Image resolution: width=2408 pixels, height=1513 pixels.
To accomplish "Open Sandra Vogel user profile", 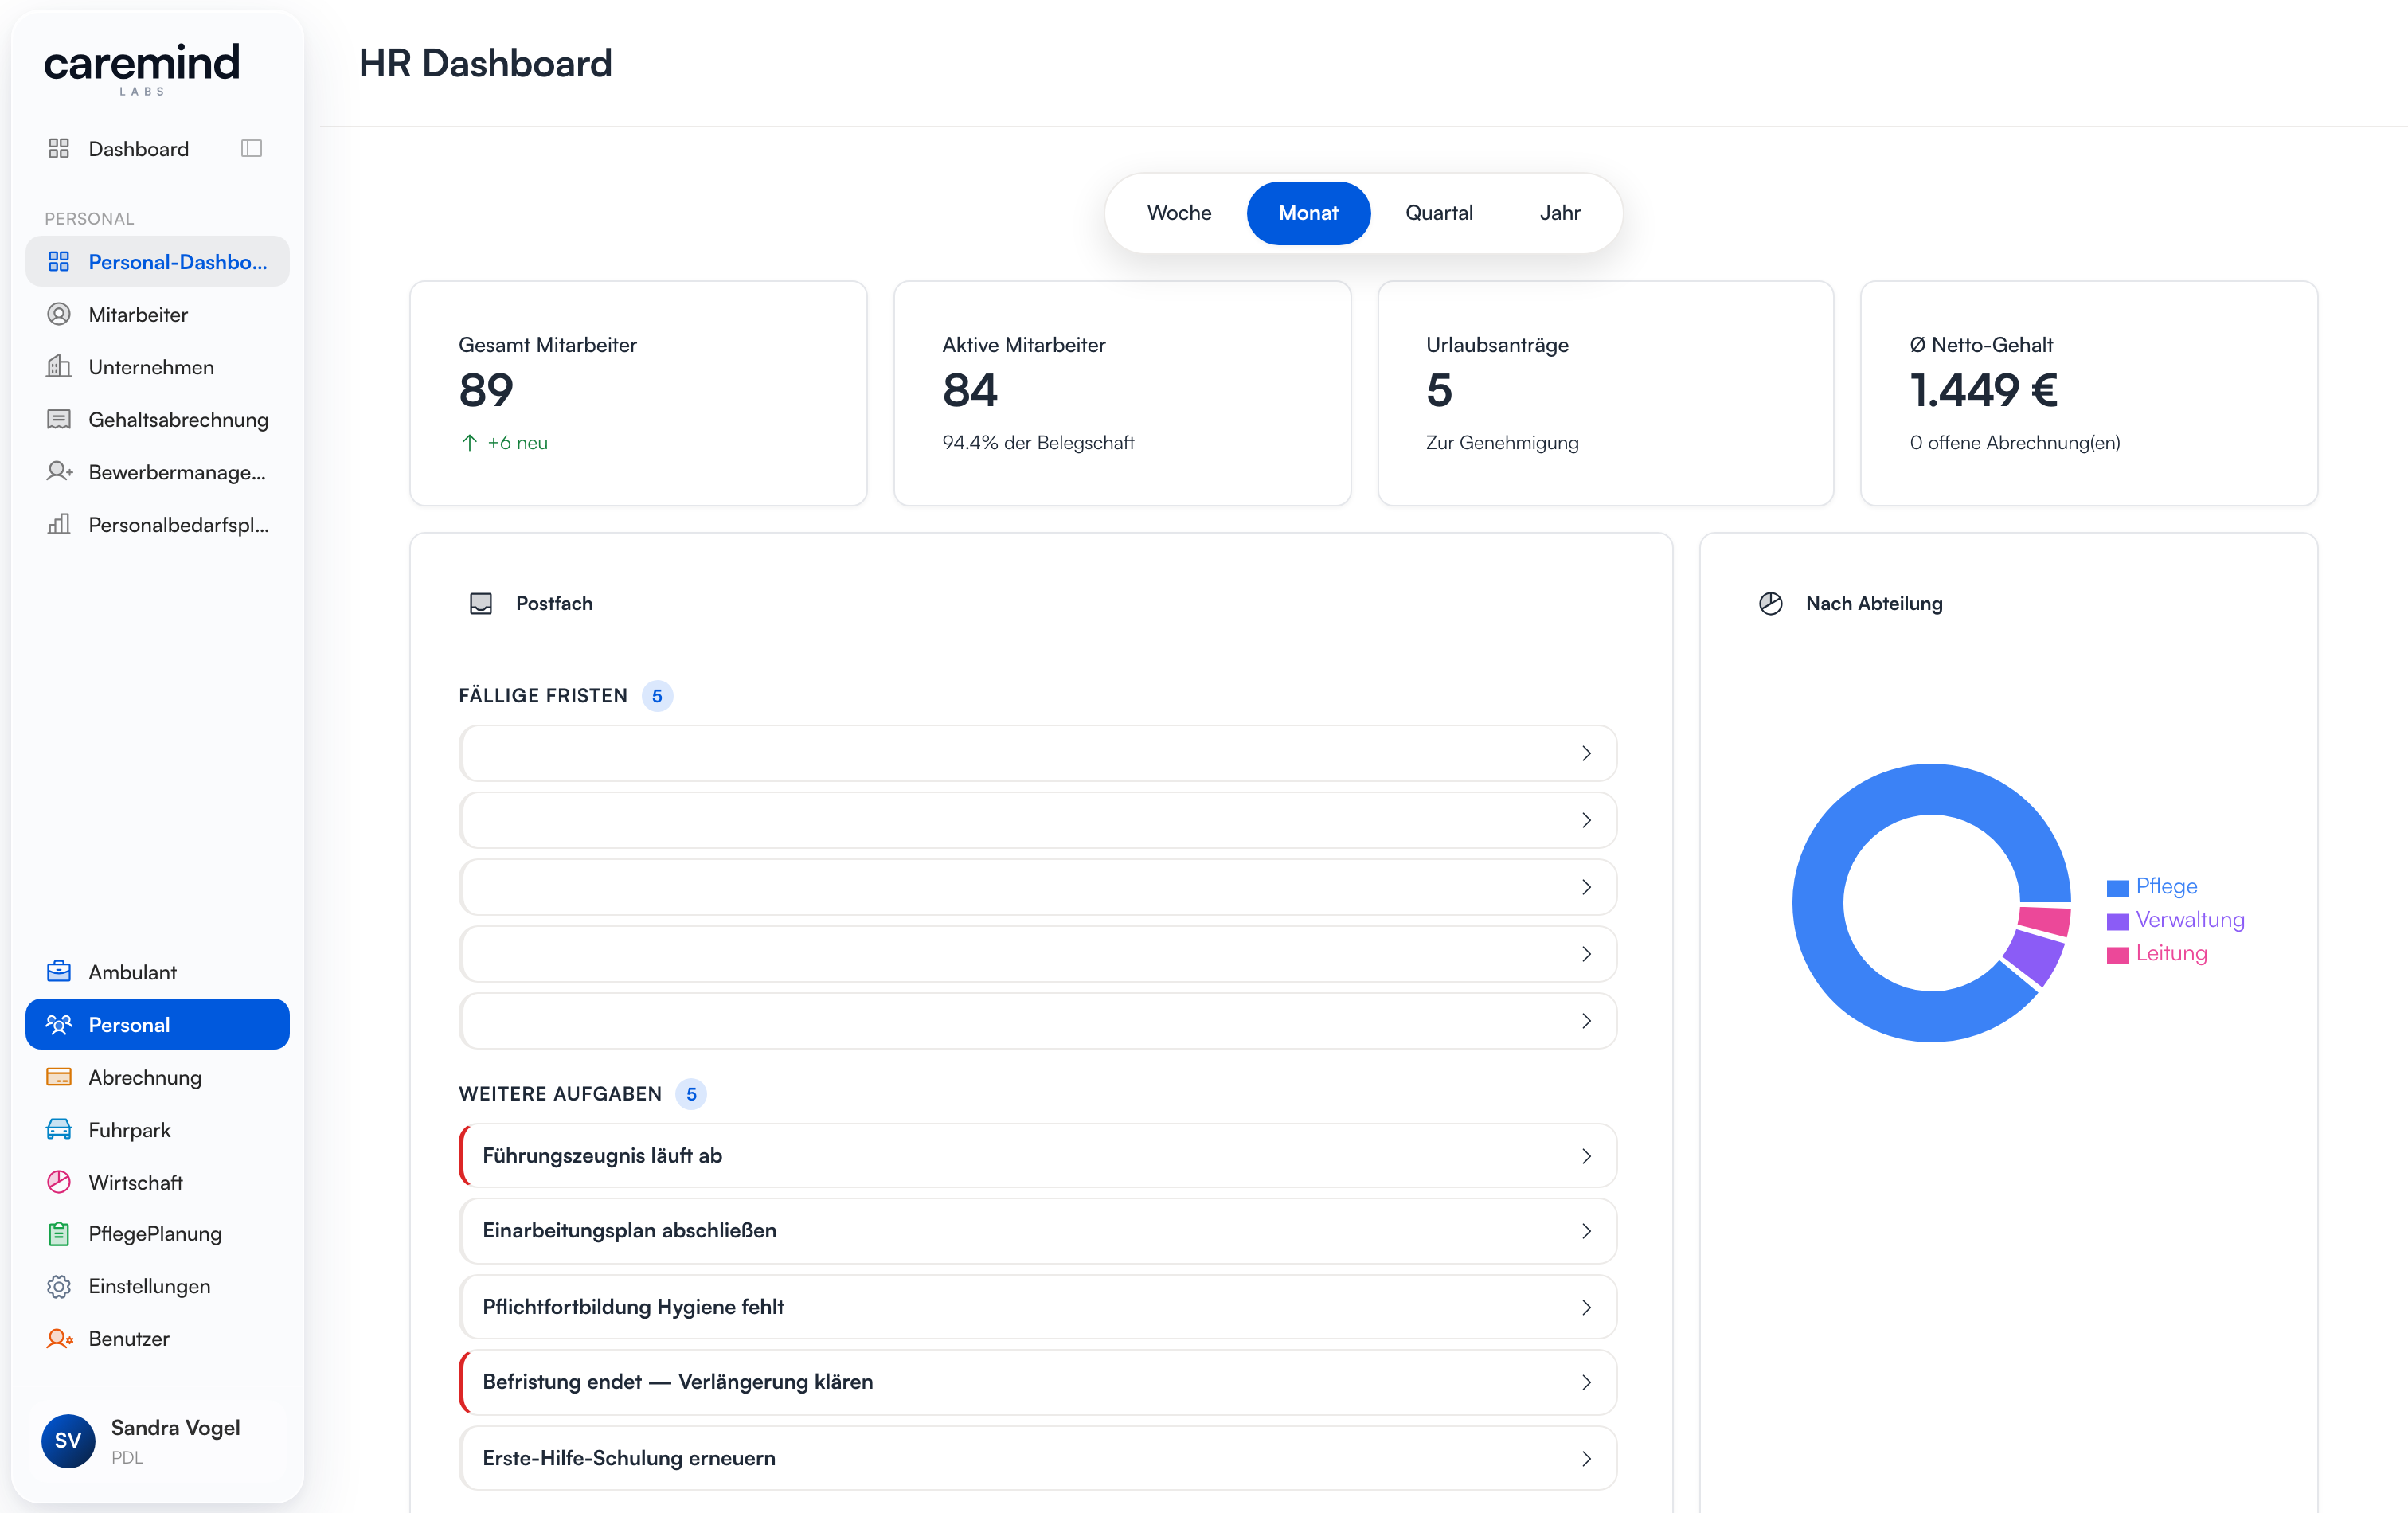I will [142, 1441].
